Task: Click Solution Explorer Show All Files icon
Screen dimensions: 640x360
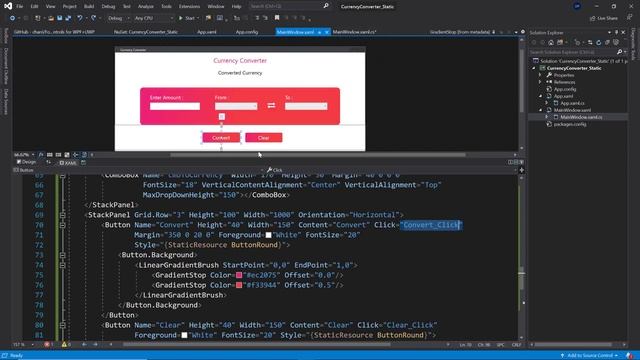Action: (616, 42)
